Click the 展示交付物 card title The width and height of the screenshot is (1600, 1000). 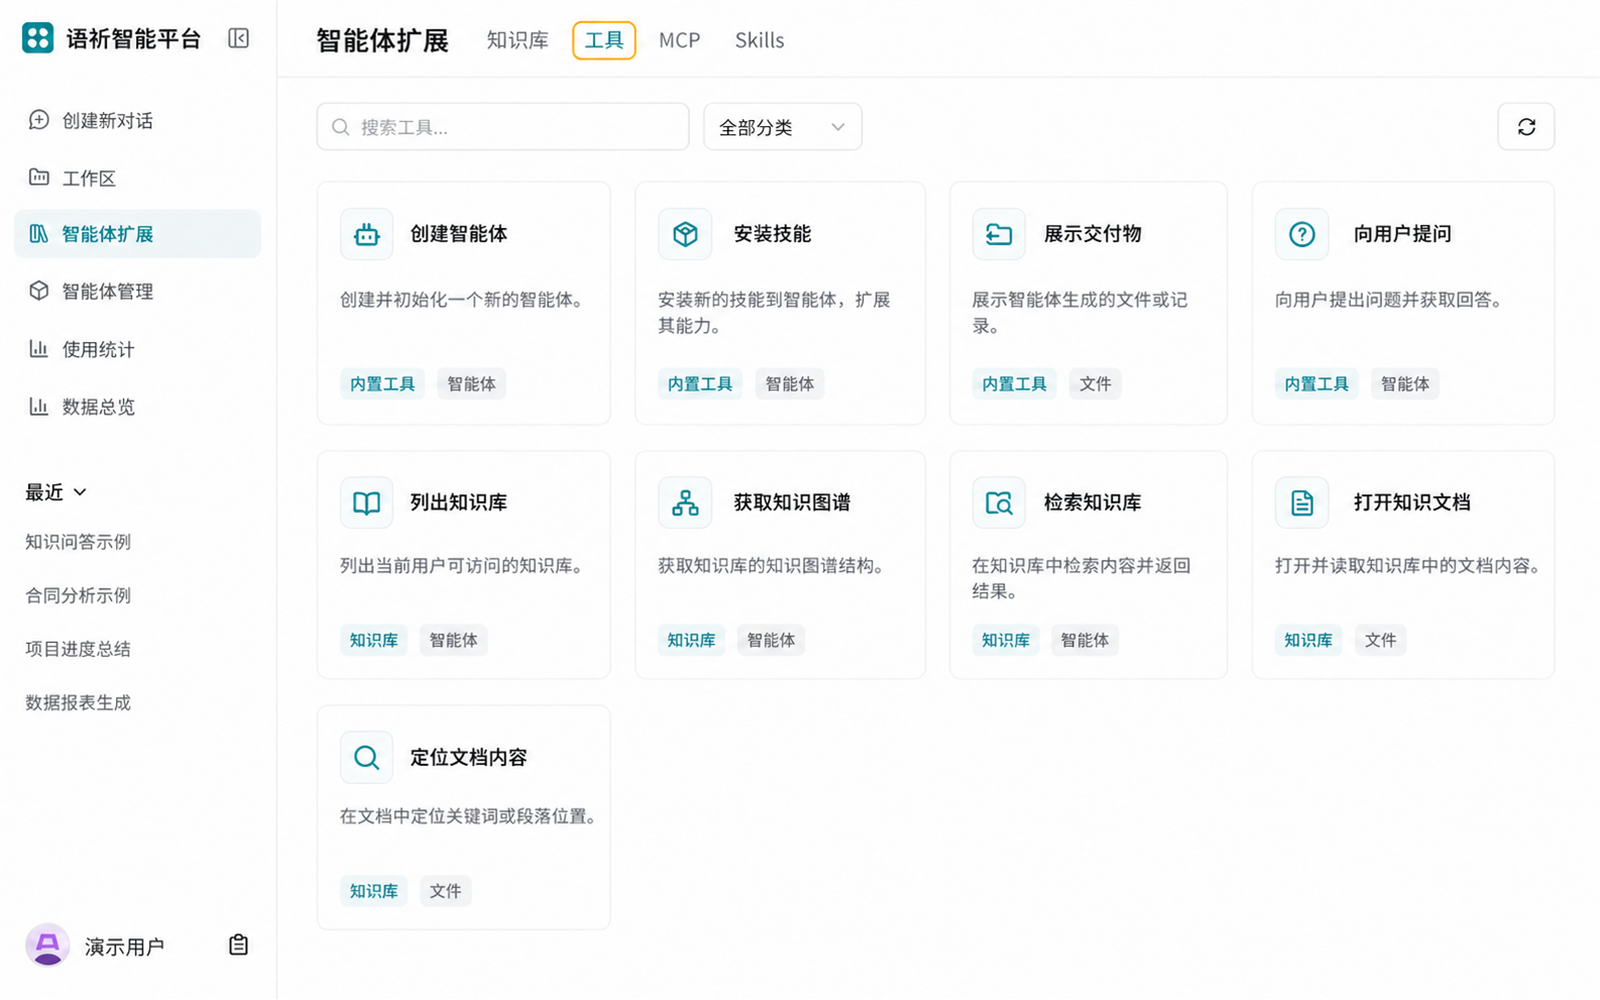point(1092,234)
